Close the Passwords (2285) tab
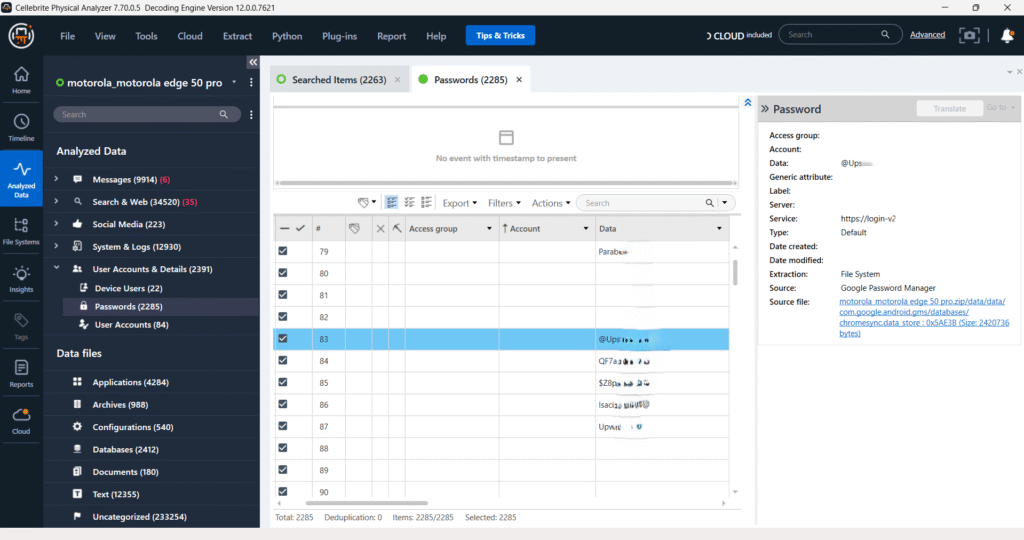Viewport: 1024px width, 540px height. pos(519,80)
